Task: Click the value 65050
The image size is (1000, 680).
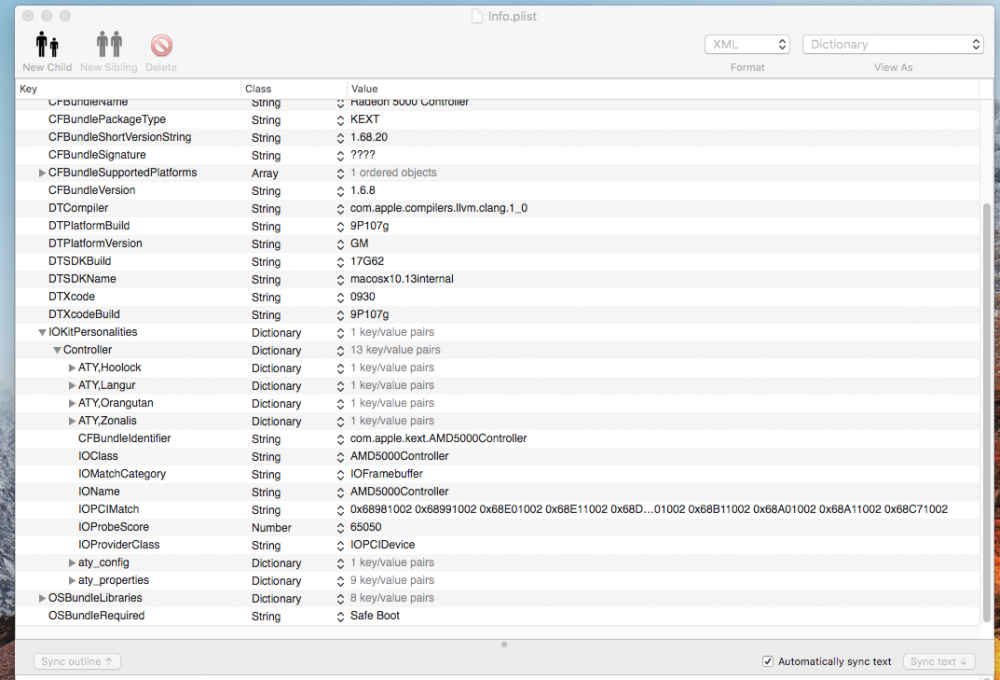Action: [365, 527]
